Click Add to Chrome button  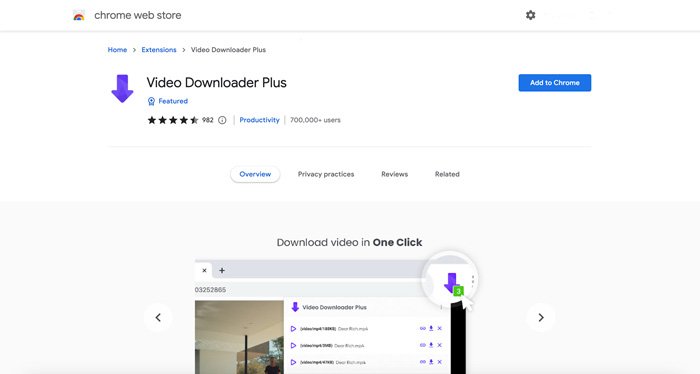[x=554, y=83]
